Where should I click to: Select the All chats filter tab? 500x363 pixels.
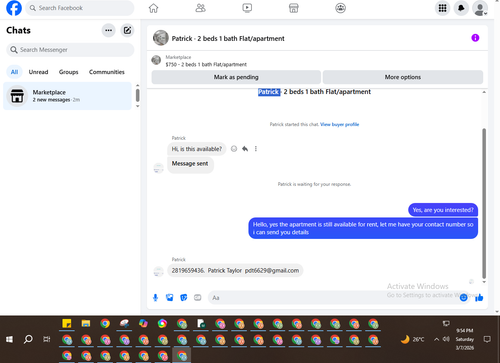(14, 72)
